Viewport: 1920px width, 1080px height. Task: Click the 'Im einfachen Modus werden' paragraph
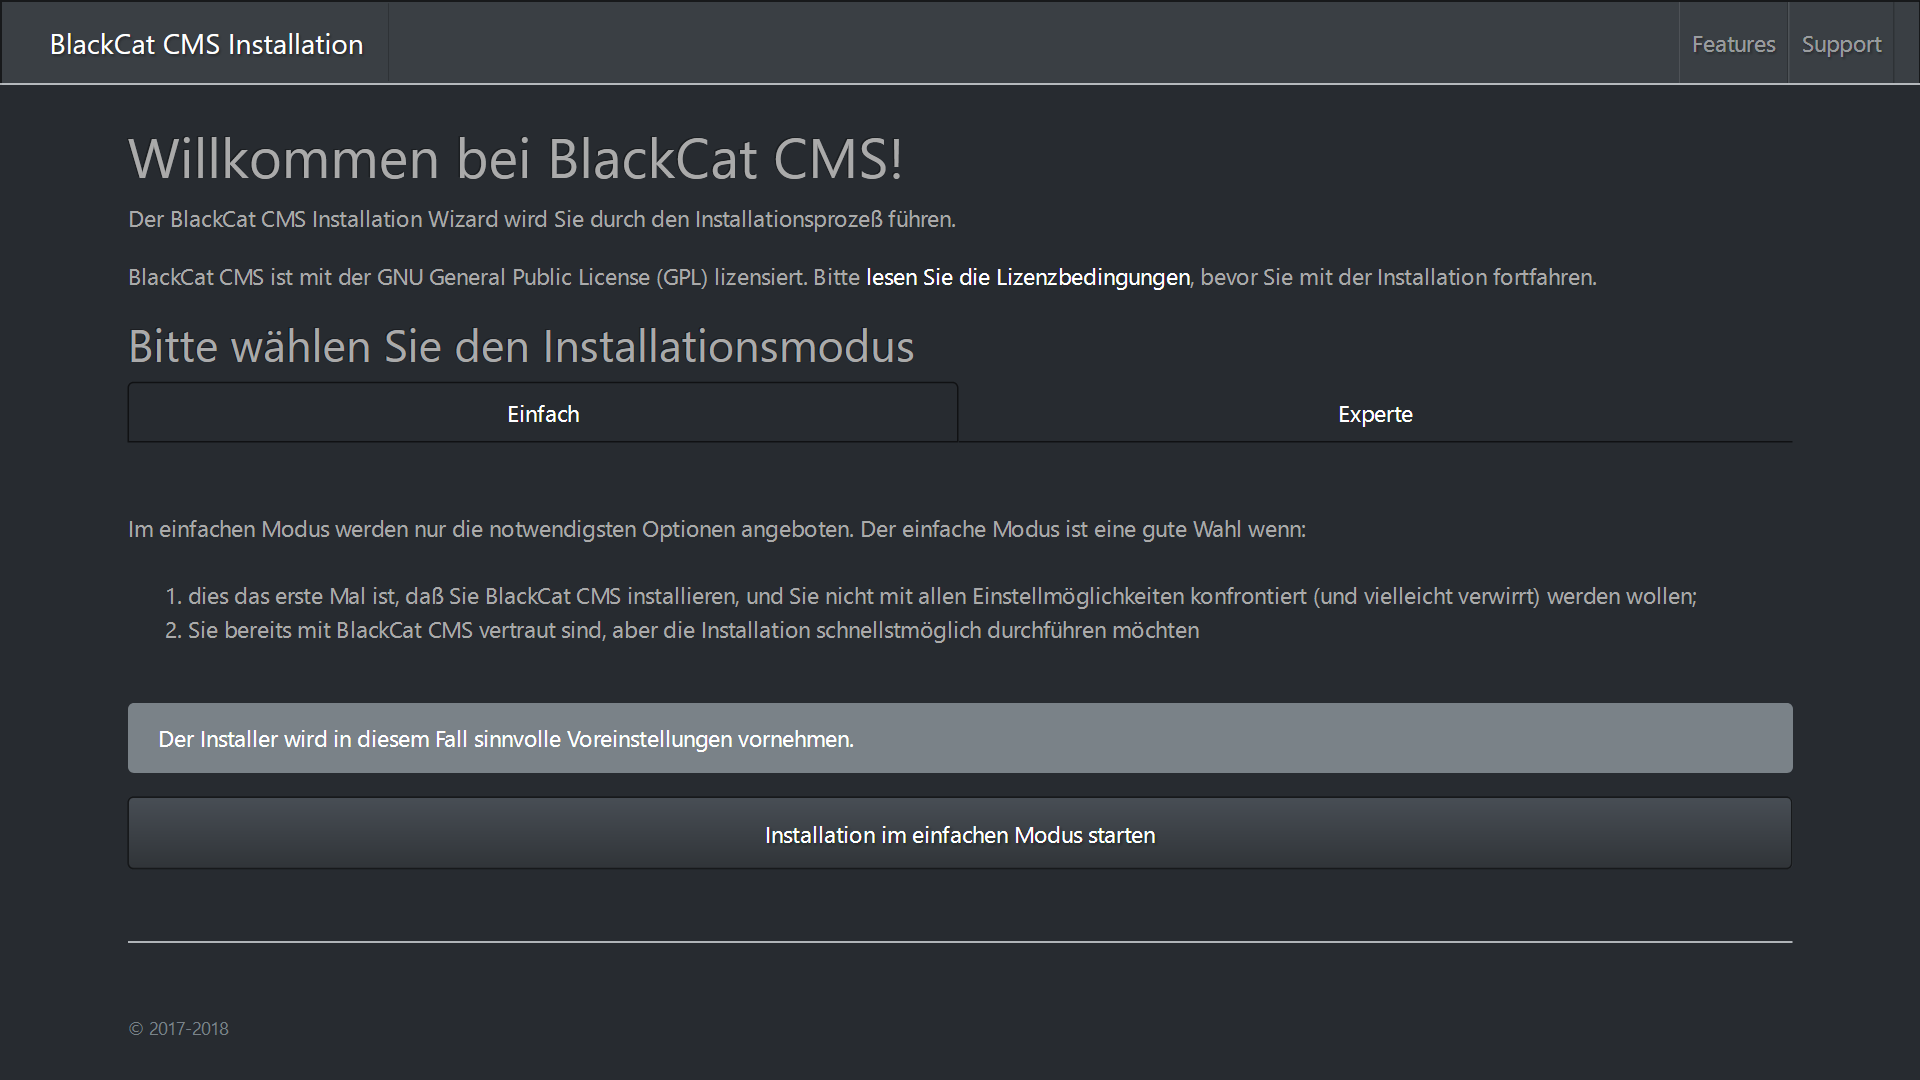(x=717, y=529)
